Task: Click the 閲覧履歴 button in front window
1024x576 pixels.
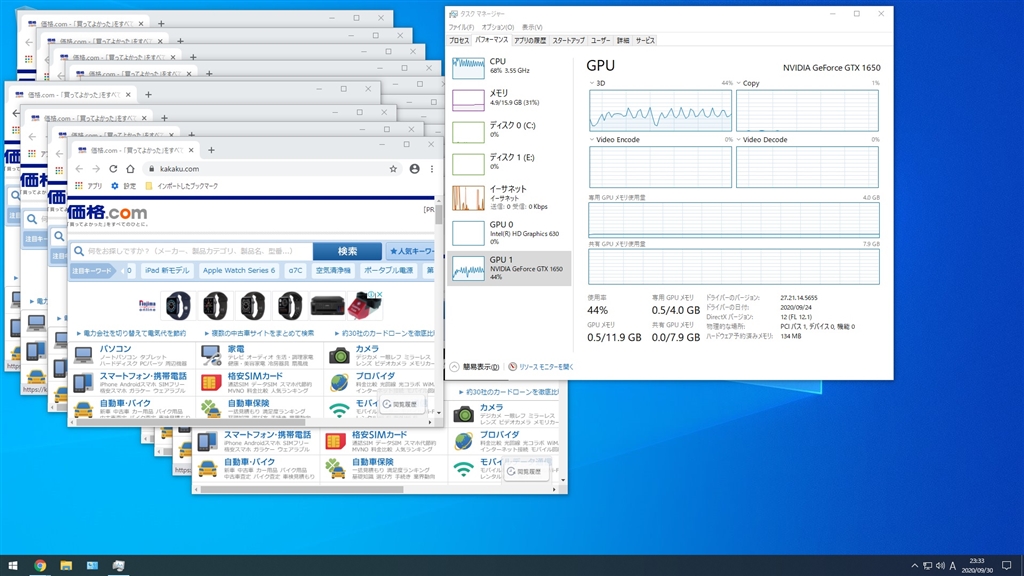Action: click(400, 404)
